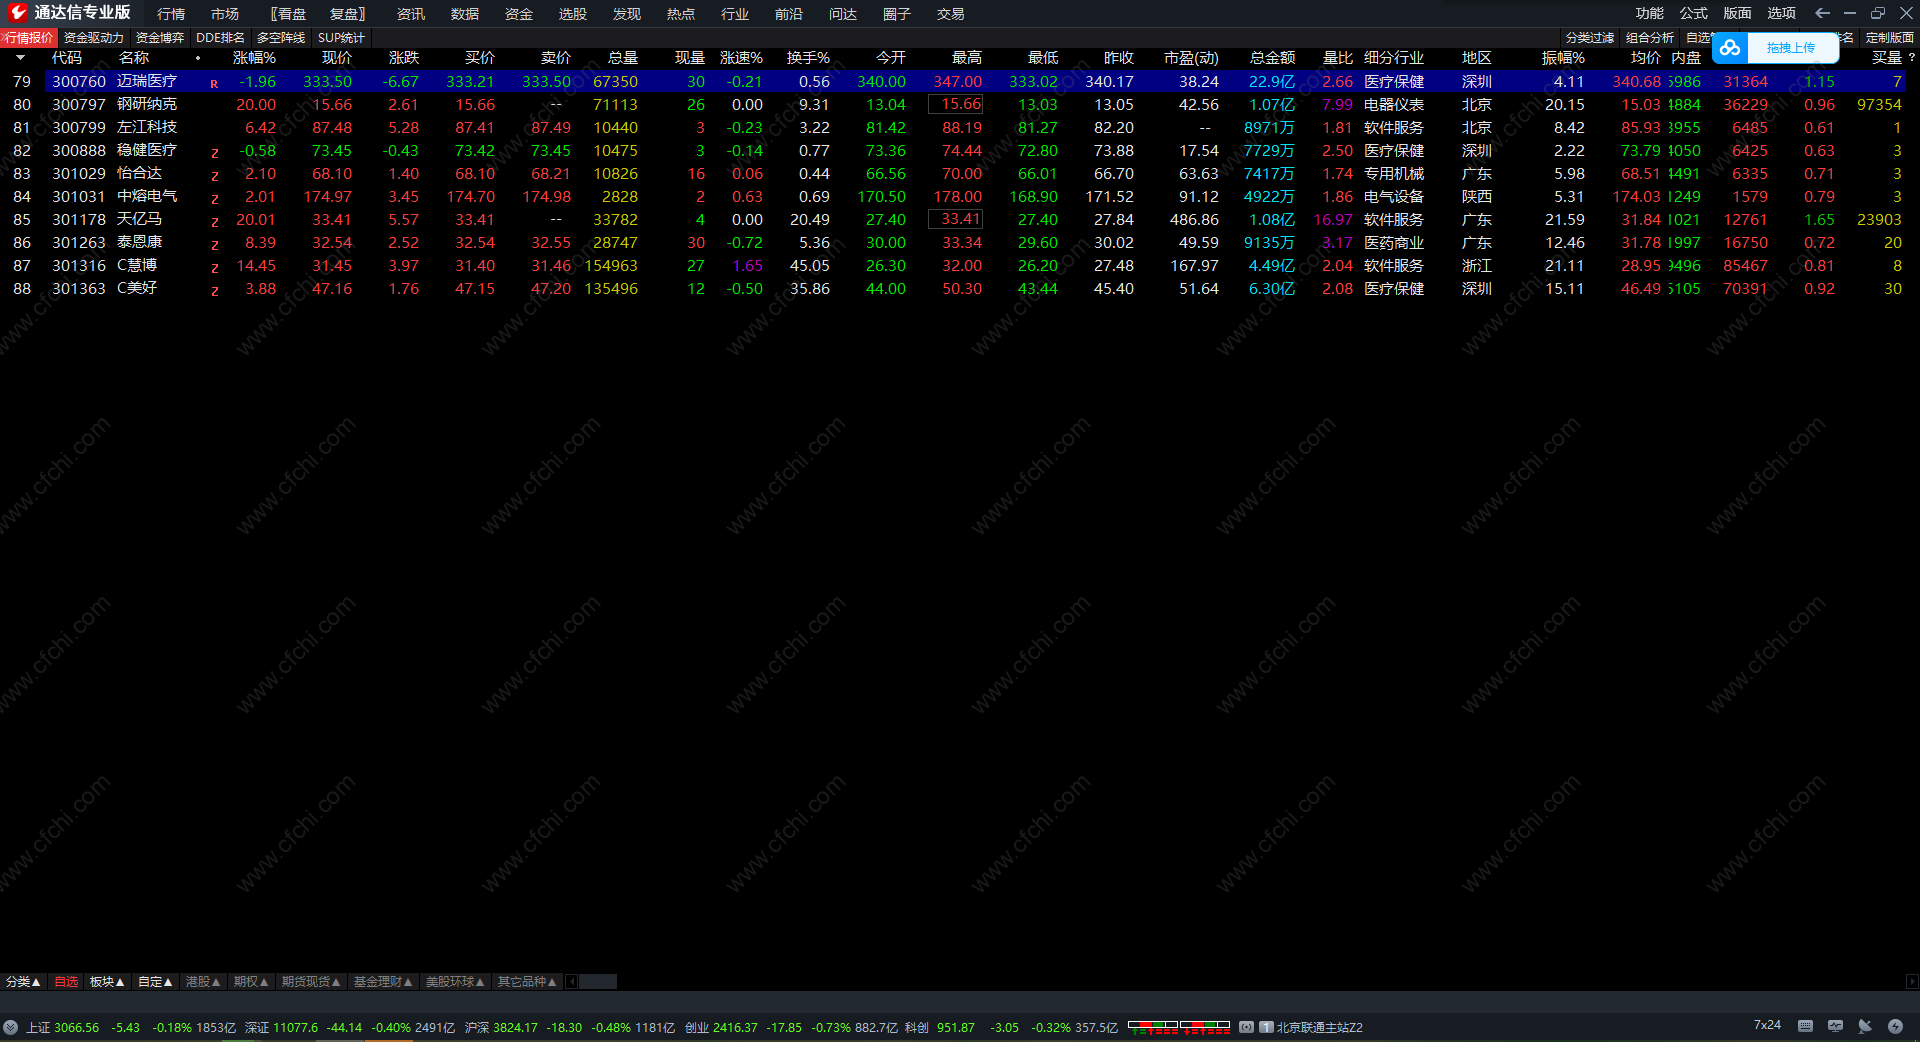Click the lightning bolt icon in status bar

[1895, 1026]
